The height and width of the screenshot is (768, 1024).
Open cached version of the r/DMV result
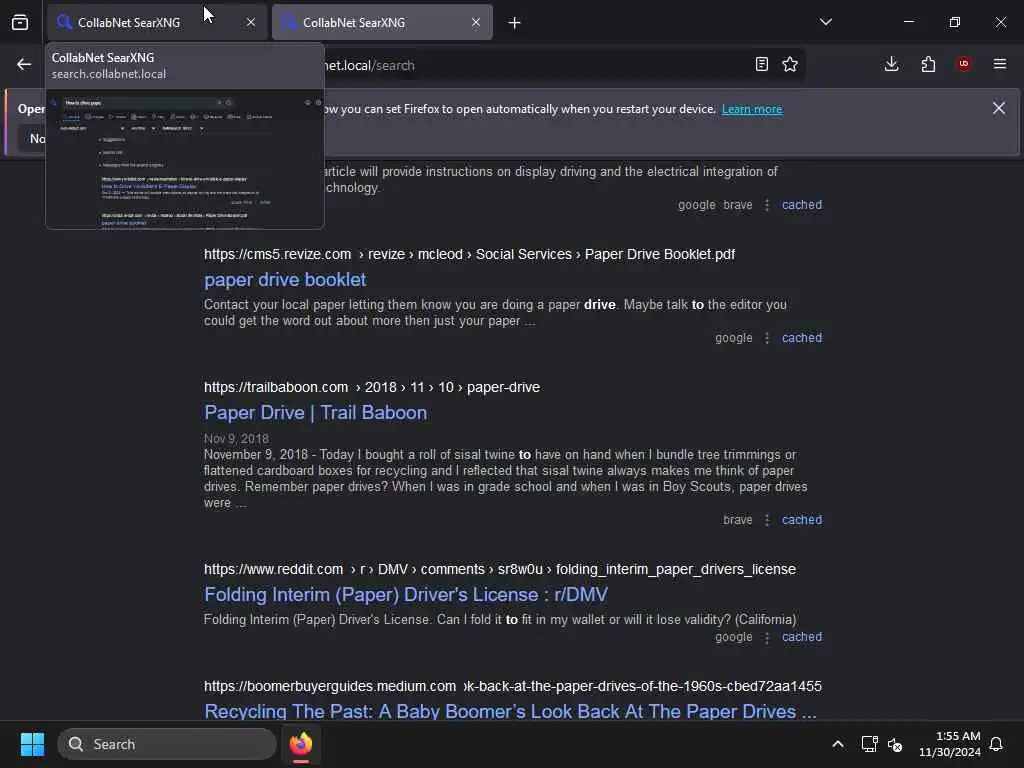(x=801, y=637)
